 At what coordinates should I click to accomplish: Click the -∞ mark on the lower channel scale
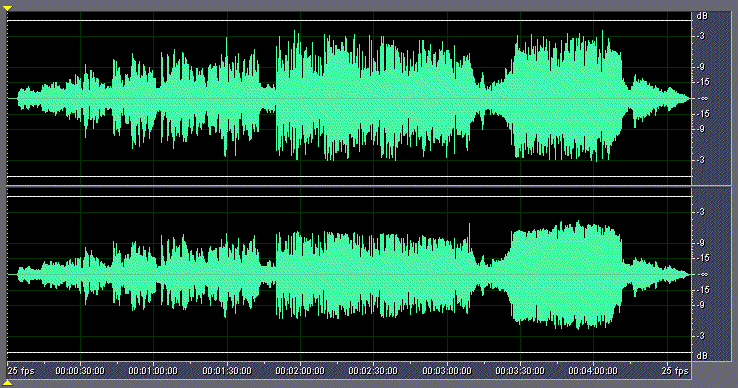coord(703,275)
